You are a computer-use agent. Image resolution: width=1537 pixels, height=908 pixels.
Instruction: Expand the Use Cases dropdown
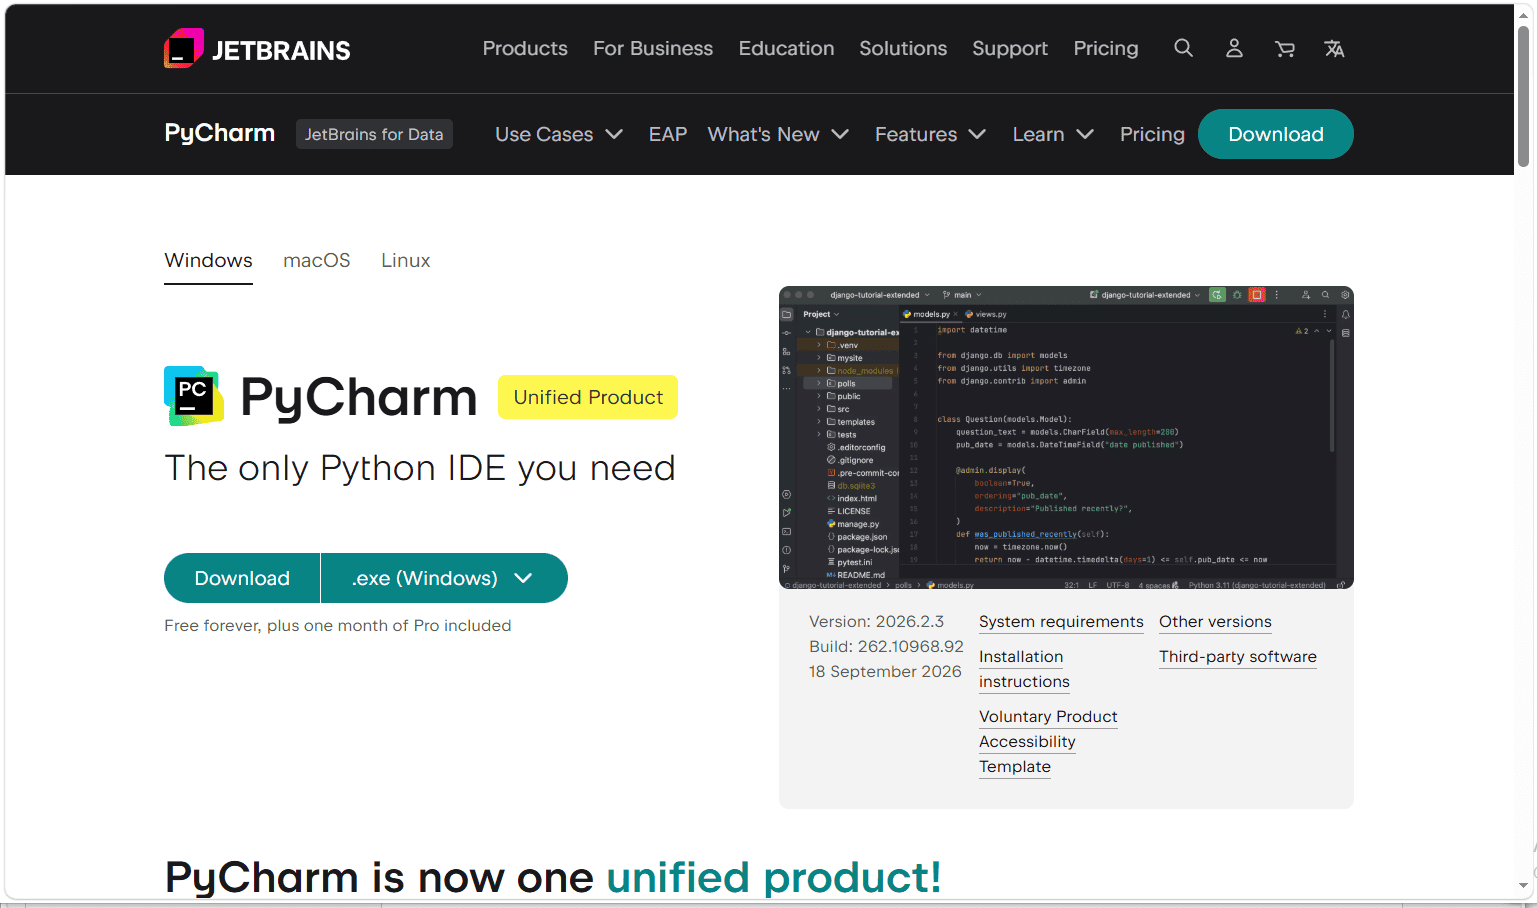(x=559, y=134)
